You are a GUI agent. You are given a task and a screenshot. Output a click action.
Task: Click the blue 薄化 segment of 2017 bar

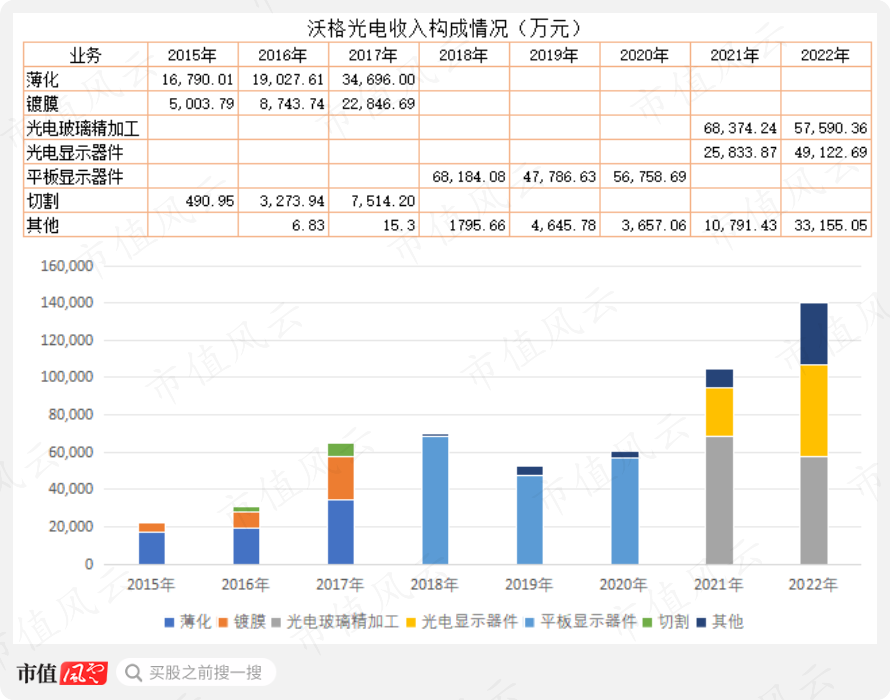click(x=341, y=532)
